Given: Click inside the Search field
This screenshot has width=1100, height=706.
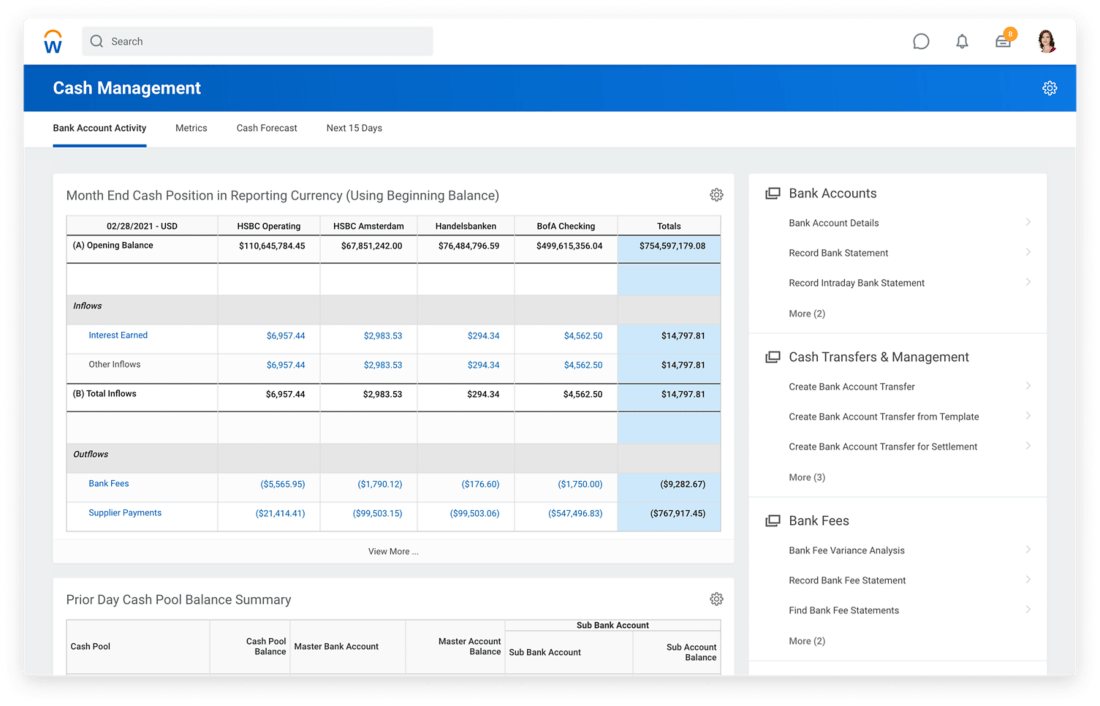Looking at the screenshot, I should 257,41.
